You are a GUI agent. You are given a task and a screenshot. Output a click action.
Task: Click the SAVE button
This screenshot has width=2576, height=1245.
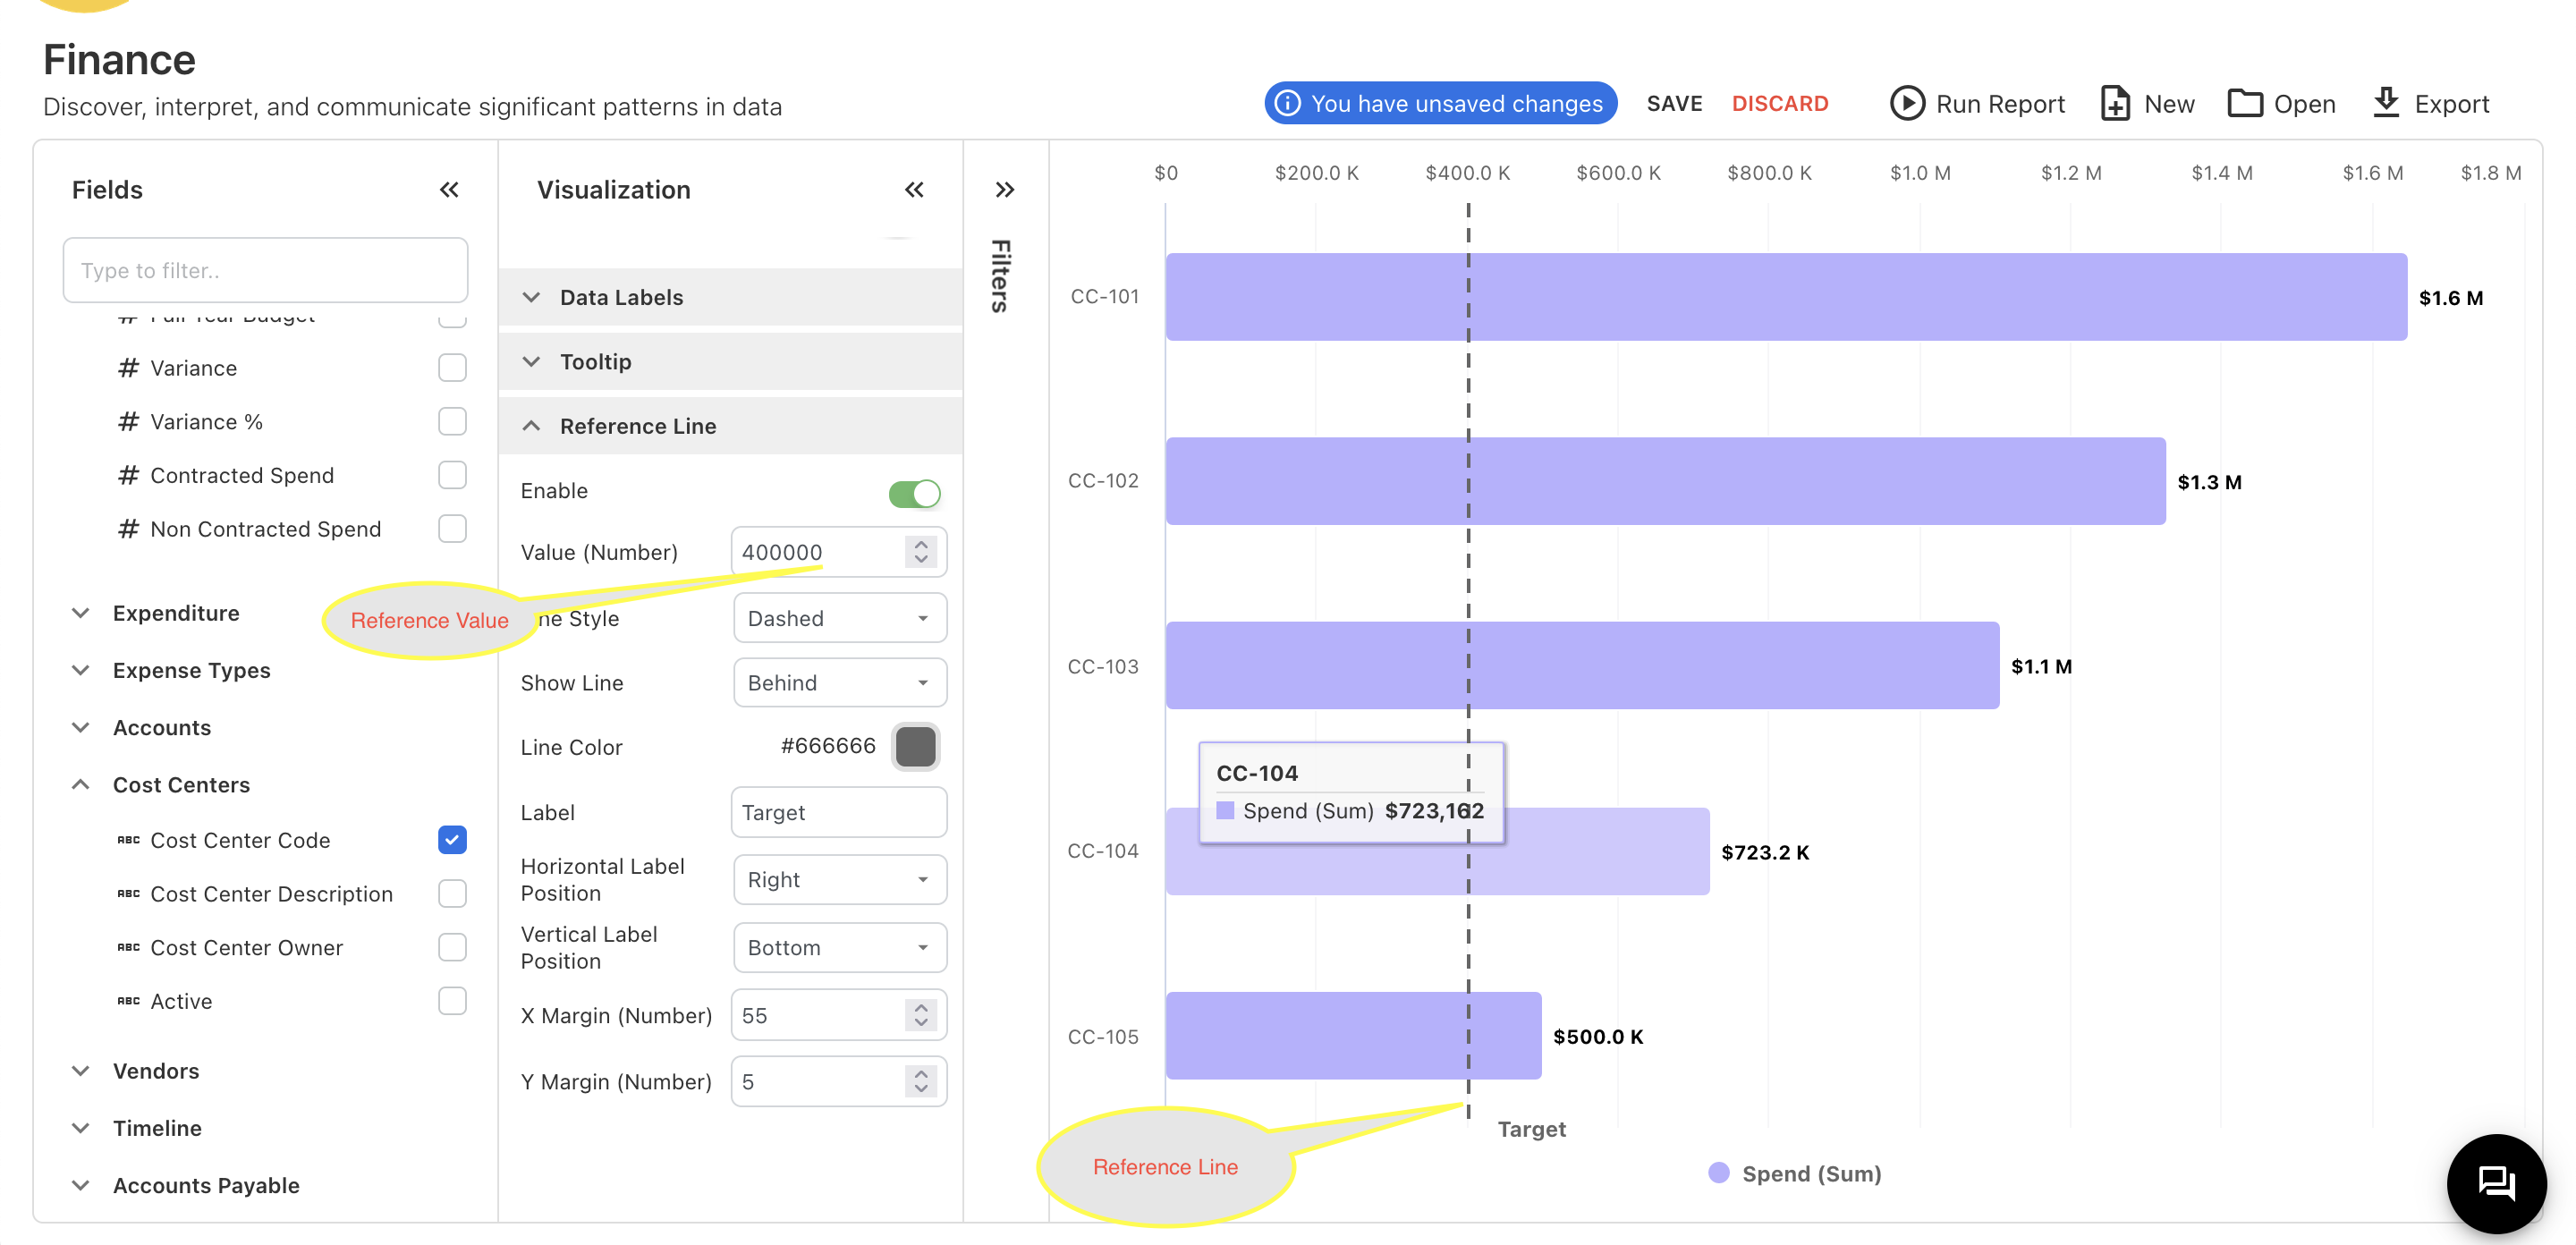(x=1674, y=104)
